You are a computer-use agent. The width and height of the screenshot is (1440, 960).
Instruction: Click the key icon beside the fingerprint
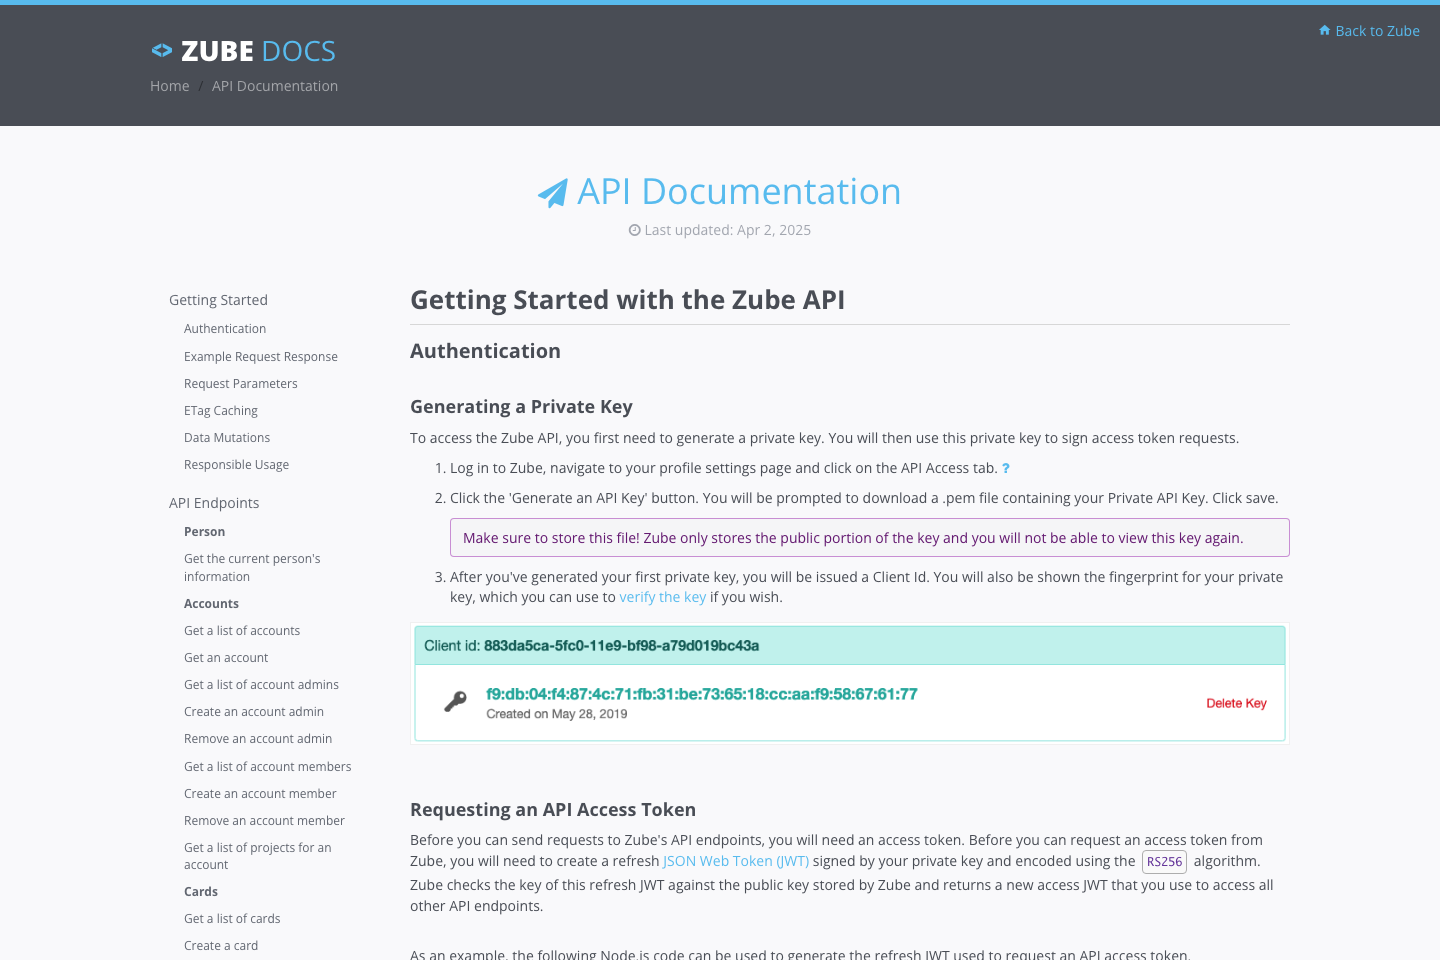point(456,702)
